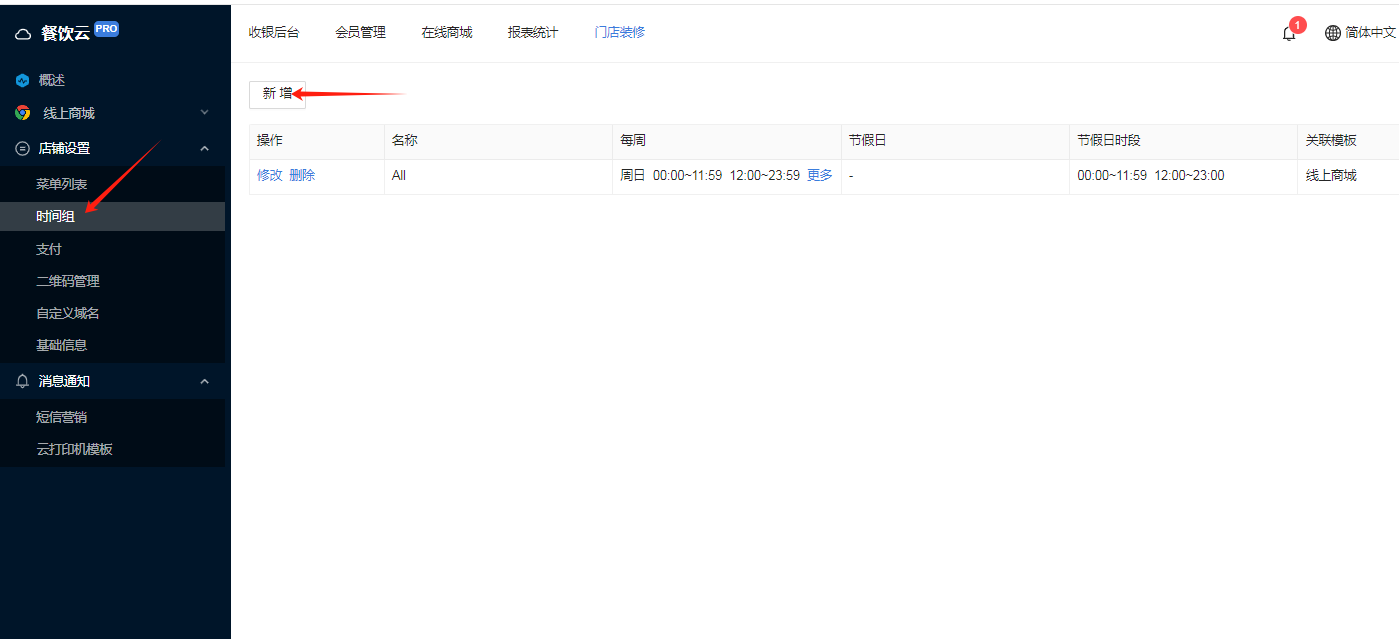The height and width of the screenshot is (639, 1399).
Task: Collapse the 消息通知 section chevron
Action: [x=204, y=381]
